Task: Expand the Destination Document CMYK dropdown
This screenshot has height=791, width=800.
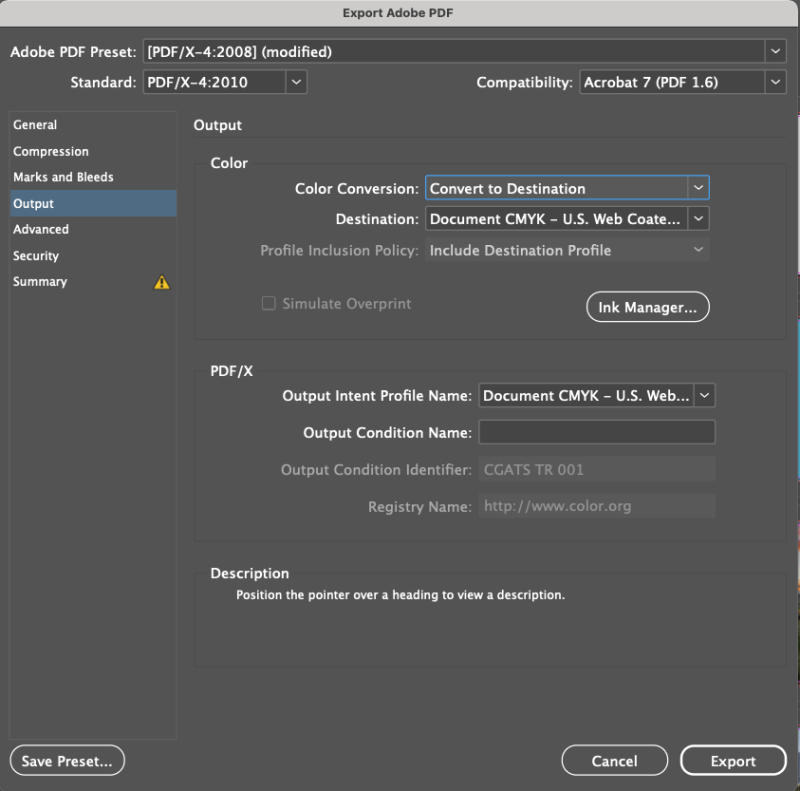Action: tap(567, 219)
